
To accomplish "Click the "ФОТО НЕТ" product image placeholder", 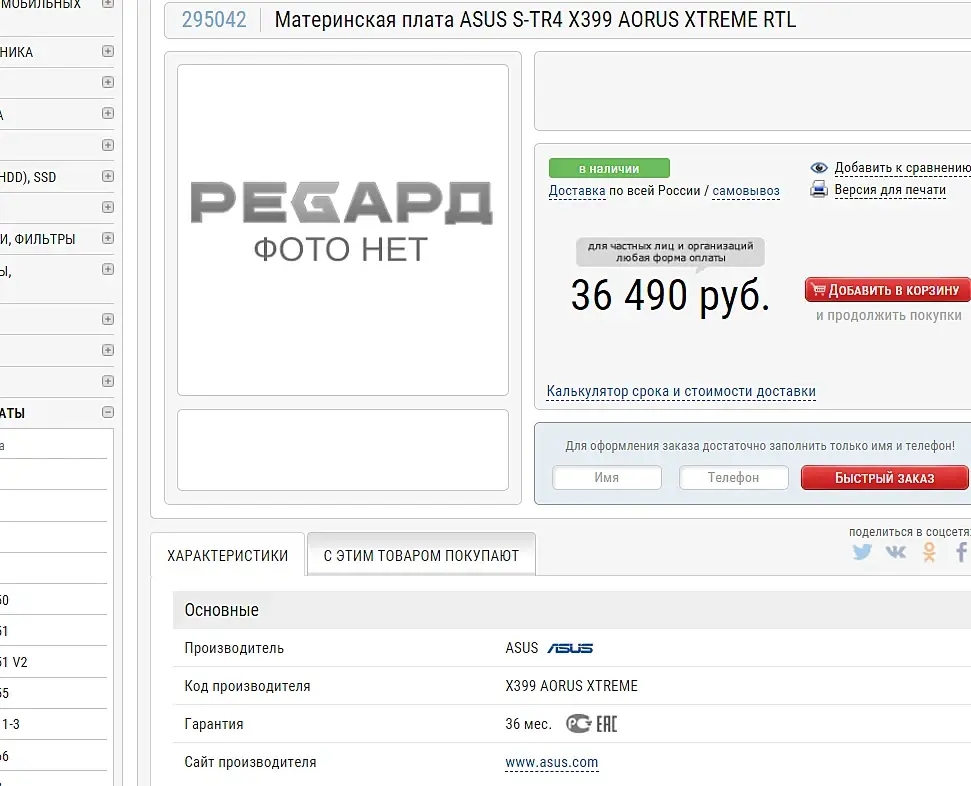I will (x=342, y=230).
